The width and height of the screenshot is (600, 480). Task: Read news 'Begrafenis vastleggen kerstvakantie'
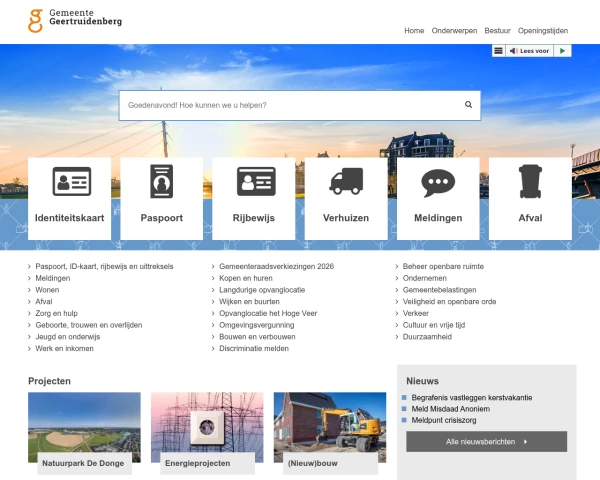[471, 398]
